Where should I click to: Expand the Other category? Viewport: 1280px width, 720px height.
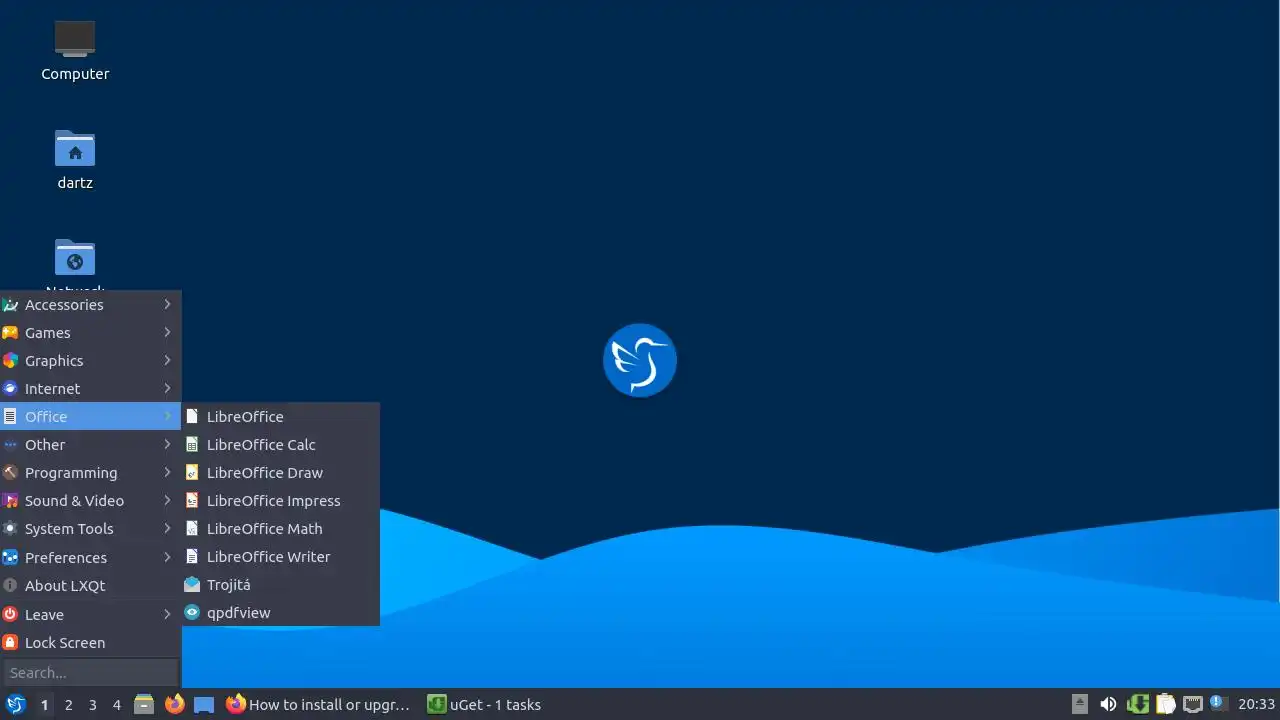(x=90, y=445)
